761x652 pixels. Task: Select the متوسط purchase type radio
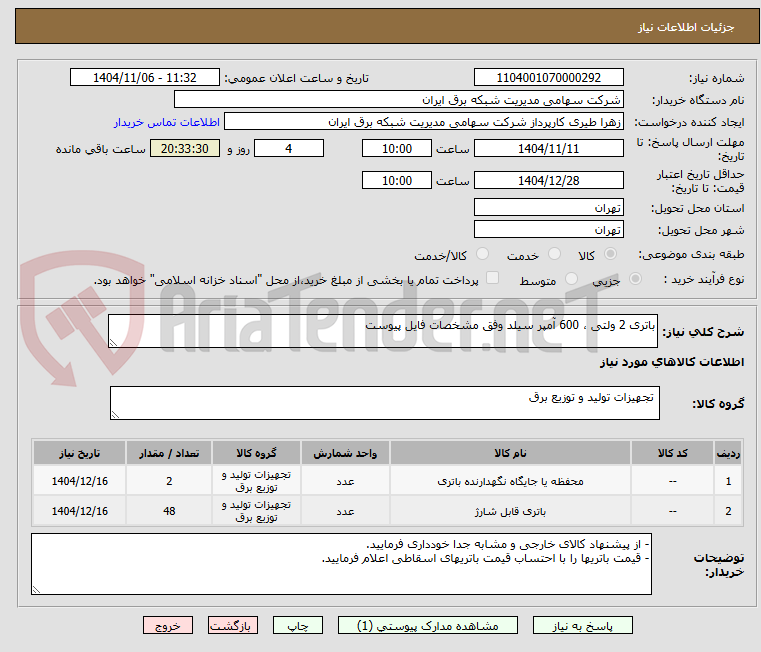pyautogui.click(x=571, y=279)
